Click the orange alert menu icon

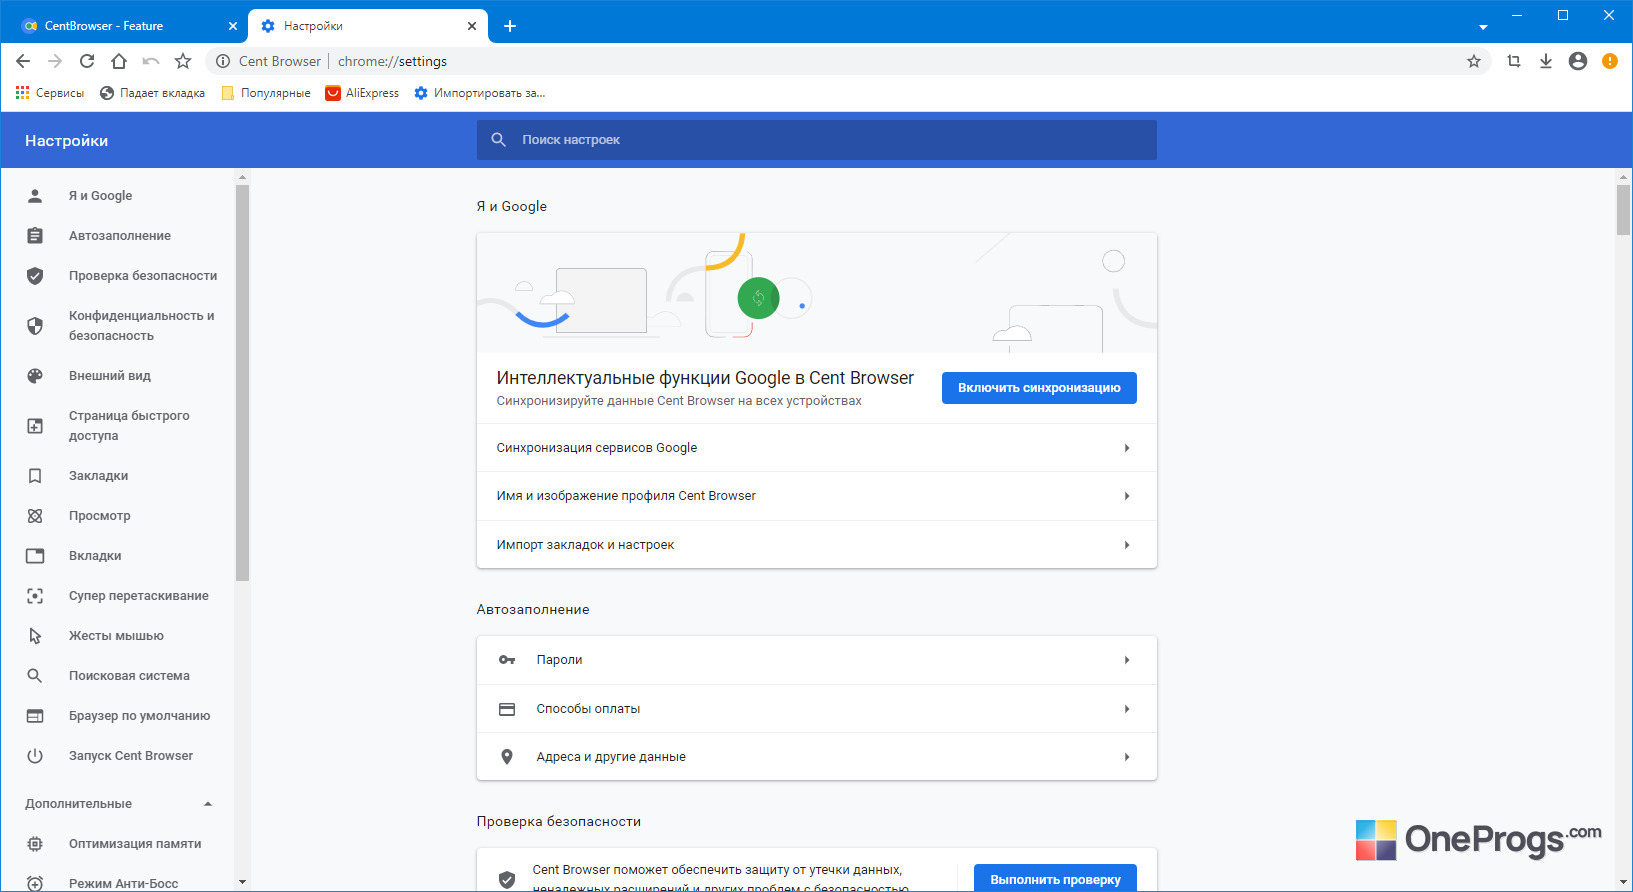click(x=1610, y=61)
